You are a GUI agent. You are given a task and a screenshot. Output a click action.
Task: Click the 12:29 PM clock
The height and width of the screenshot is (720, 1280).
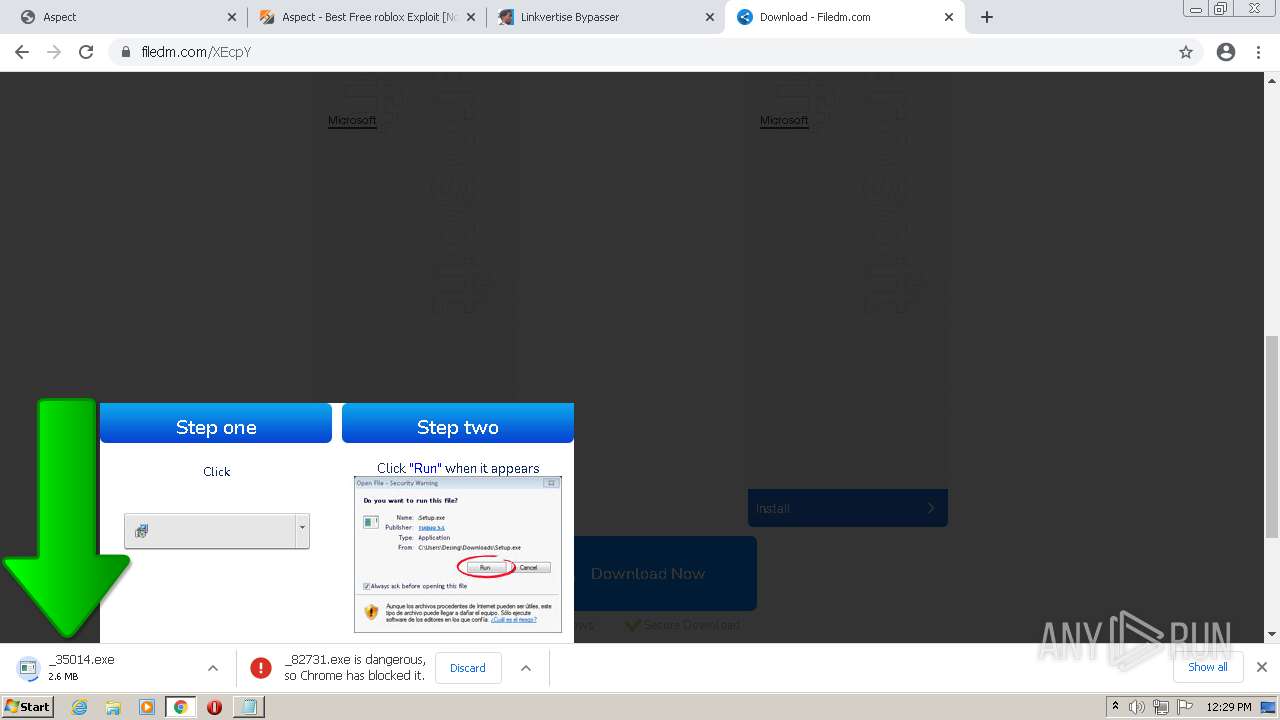(x=1229, y=707)
